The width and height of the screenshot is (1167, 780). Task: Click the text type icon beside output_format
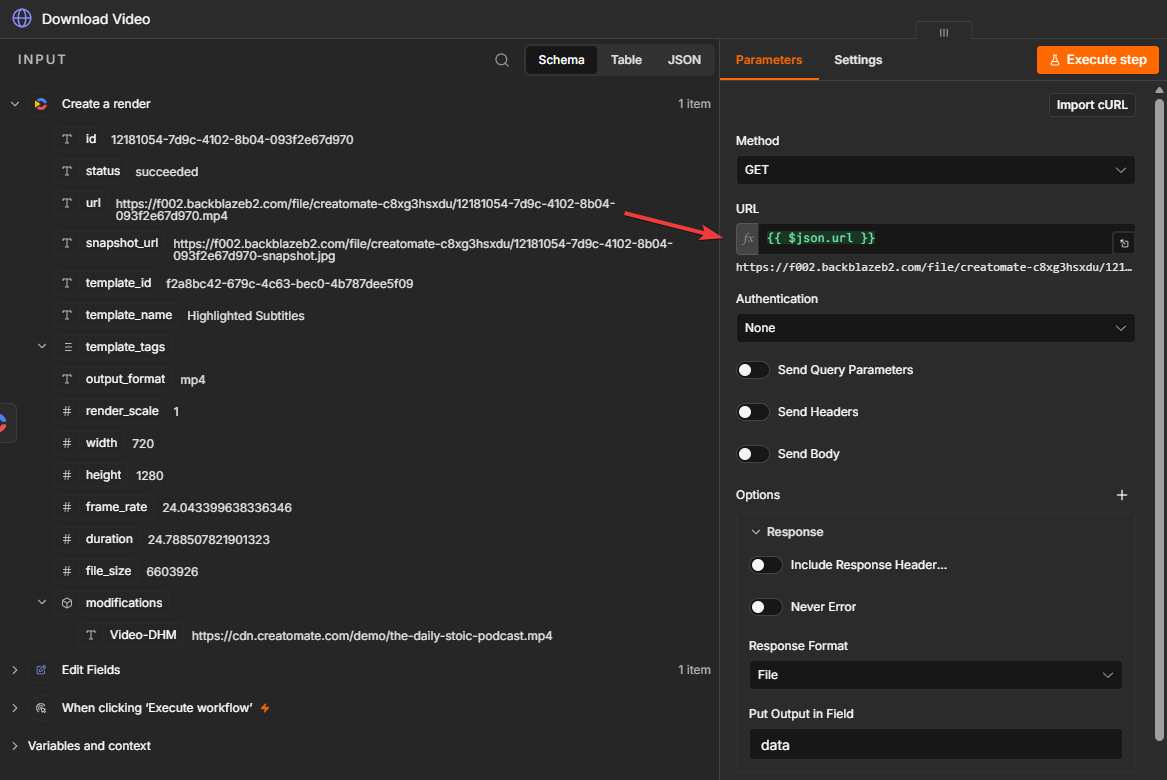click(67, 379)
